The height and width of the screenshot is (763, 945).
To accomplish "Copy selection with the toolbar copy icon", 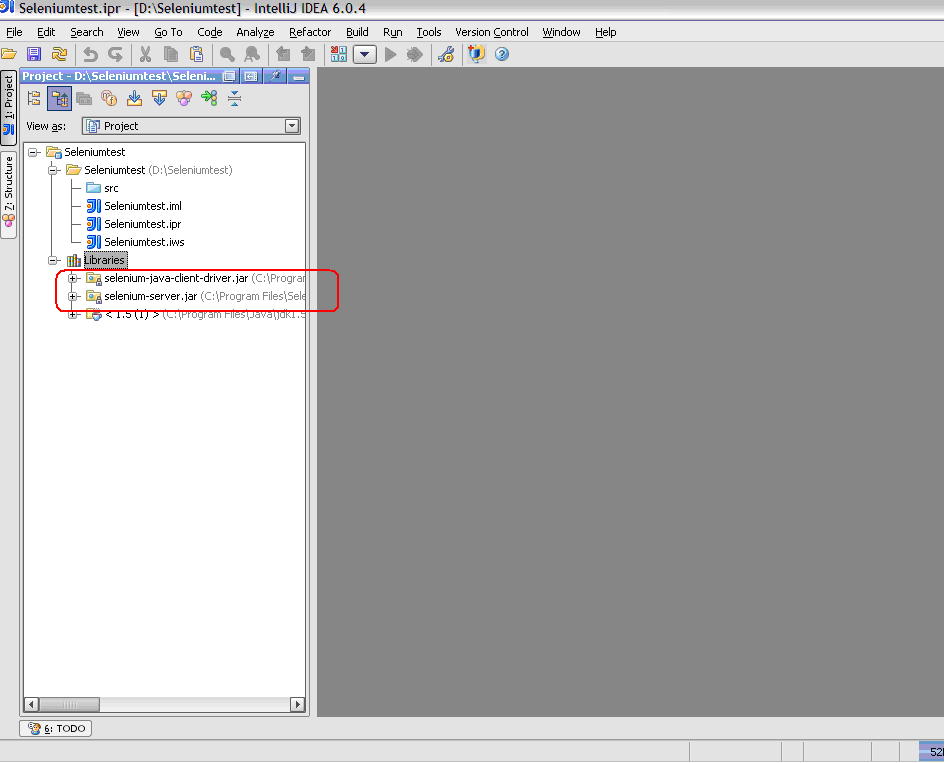I will [171, 54].
